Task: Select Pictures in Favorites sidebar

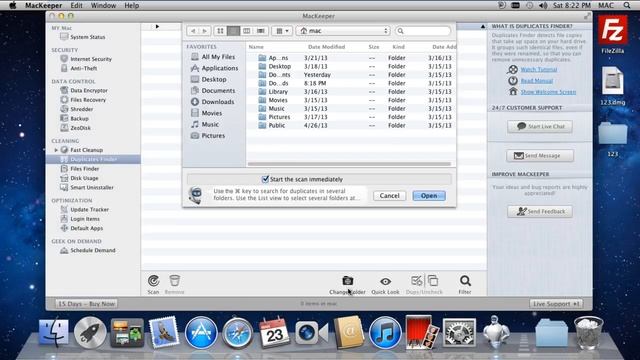Action: click(x=208, y=136)
